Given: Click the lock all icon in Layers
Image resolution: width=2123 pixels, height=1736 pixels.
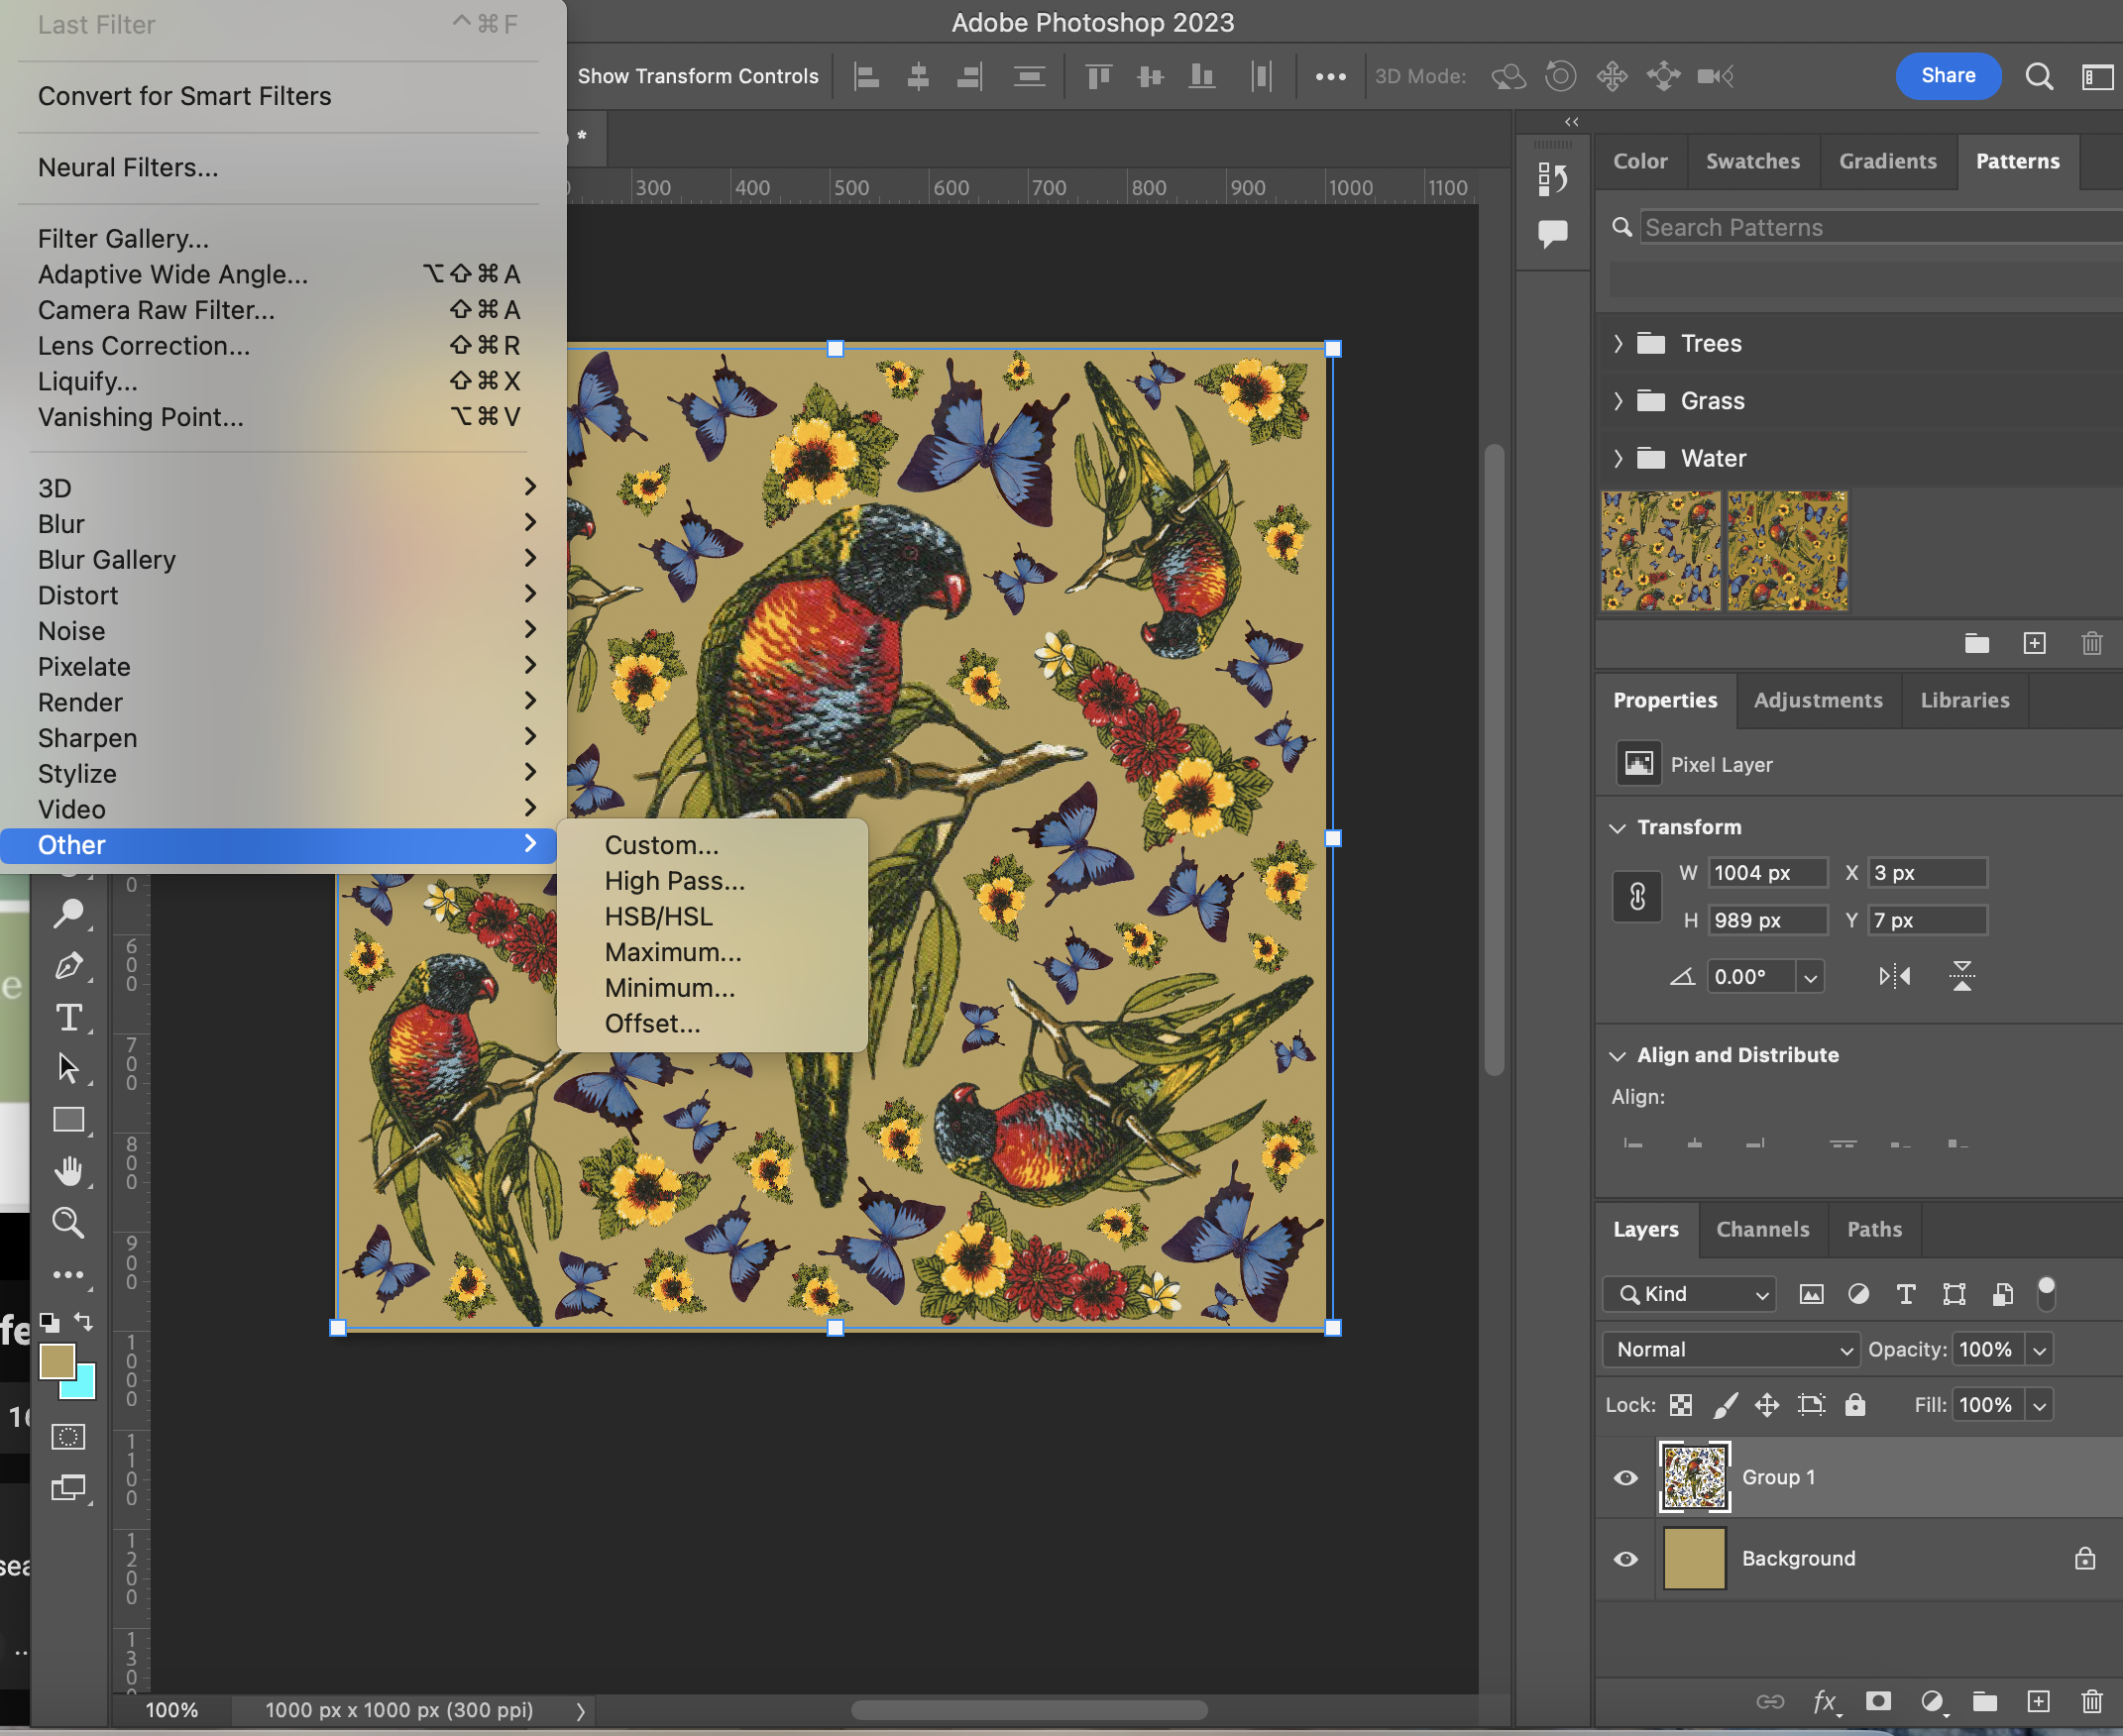Looking at the screenshot, I should tap(1855, 1405).
